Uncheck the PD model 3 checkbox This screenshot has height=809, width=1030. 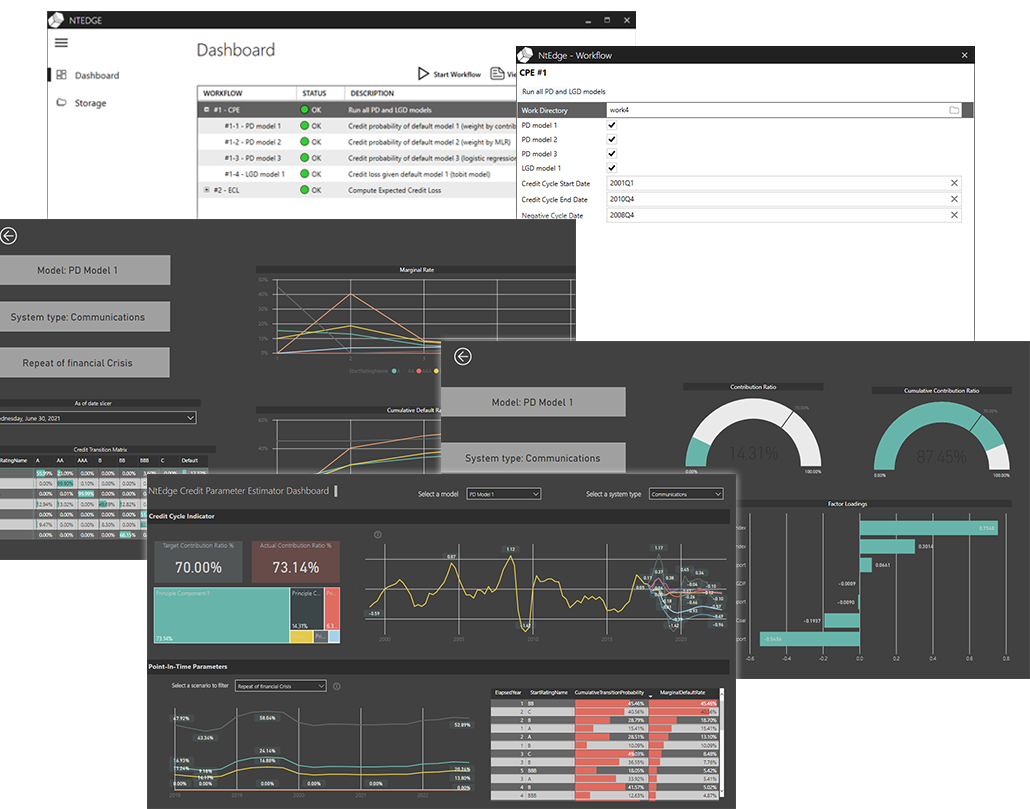pyautogui.click(x=612, y=154)
